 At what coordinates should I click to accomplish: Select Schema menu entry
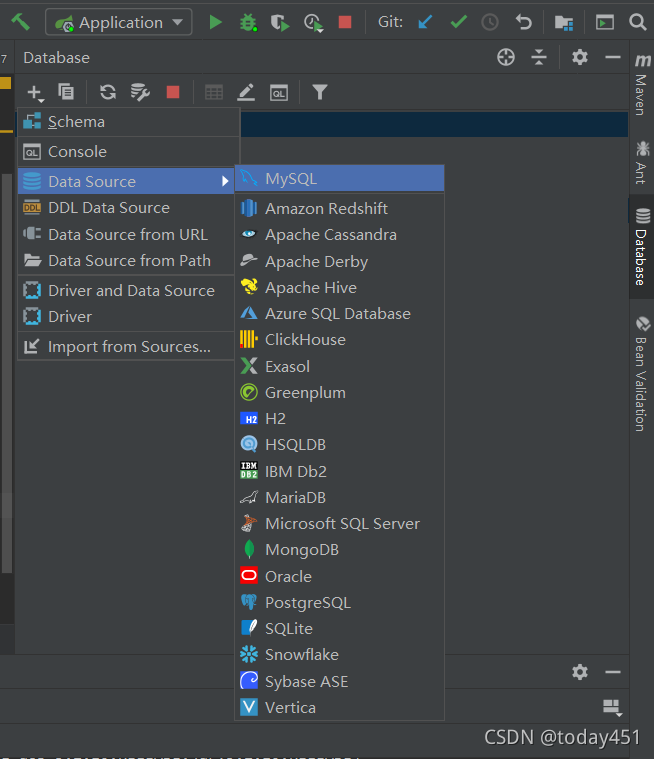129,122
